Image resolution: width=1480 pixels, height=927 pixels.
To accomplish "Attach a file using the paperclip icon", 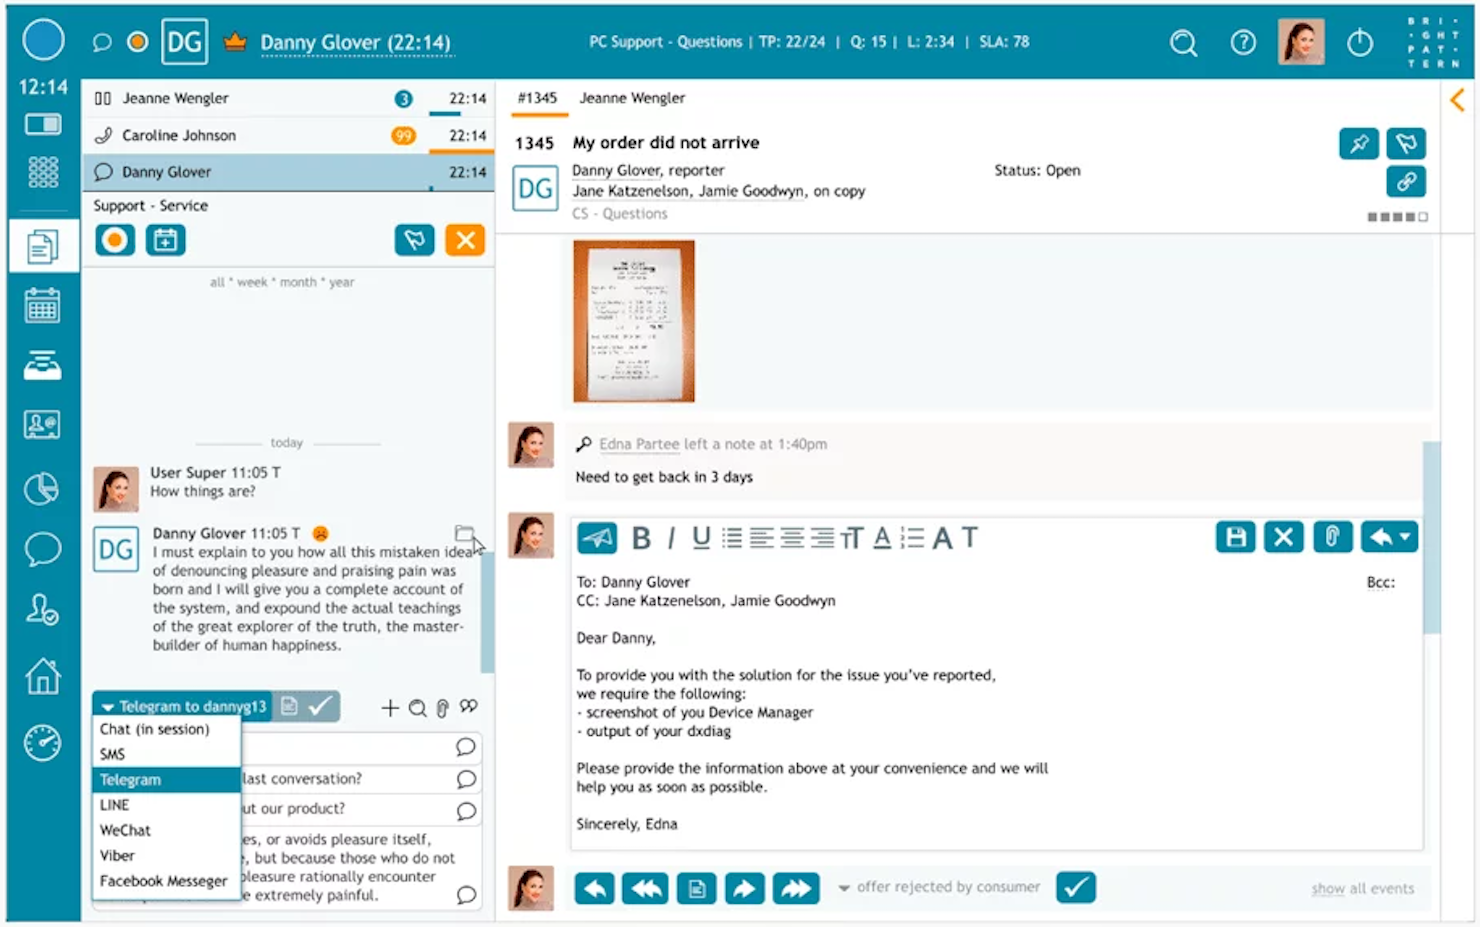I will 1332,537.
